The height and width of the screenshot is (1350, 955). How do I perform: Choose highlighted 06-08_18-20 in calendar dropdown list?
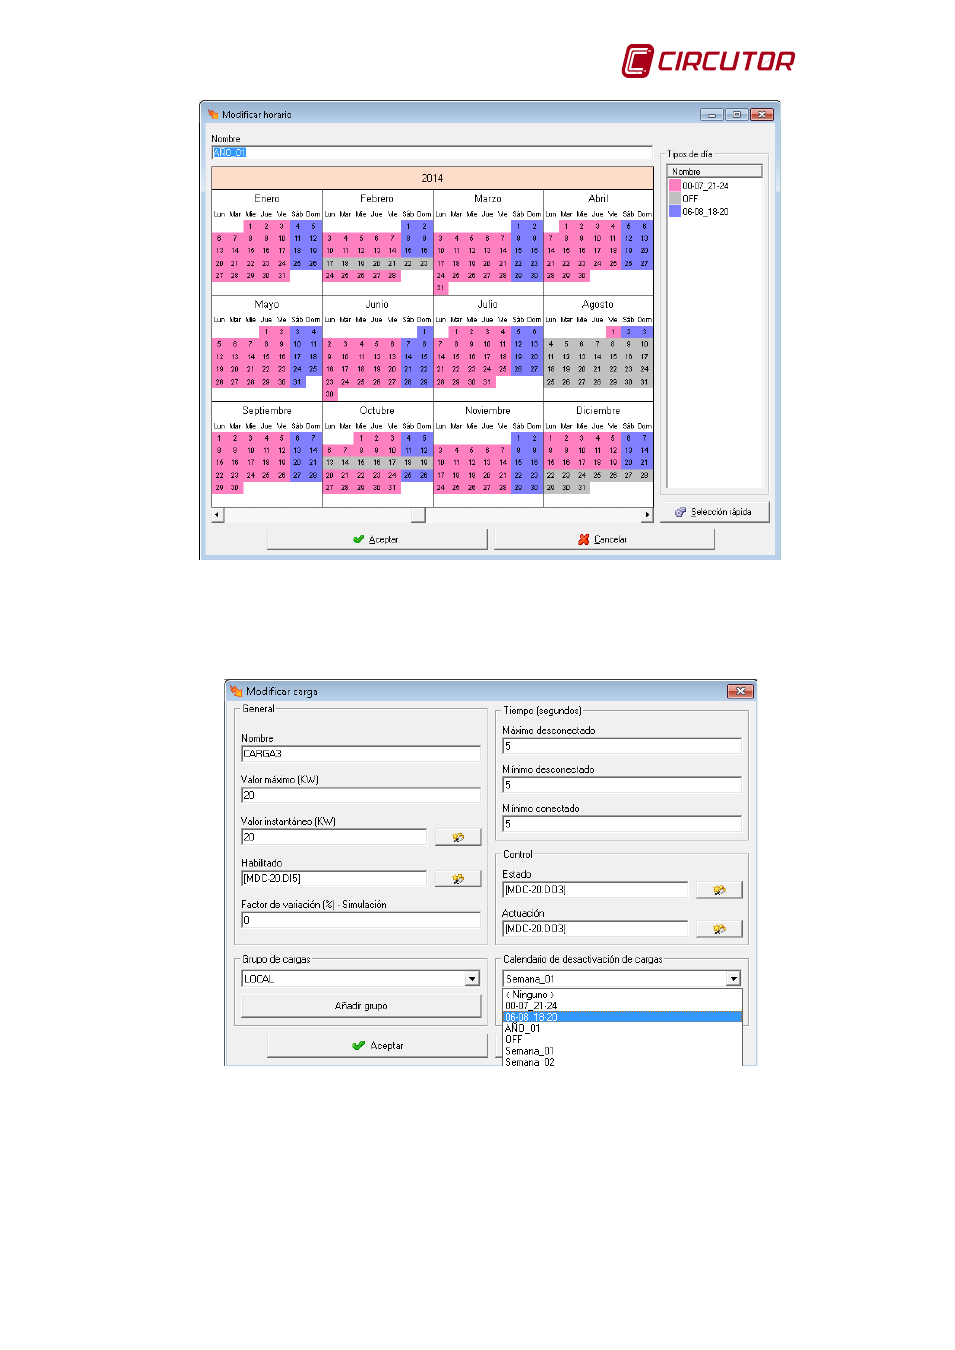[x=622, y=1017]
